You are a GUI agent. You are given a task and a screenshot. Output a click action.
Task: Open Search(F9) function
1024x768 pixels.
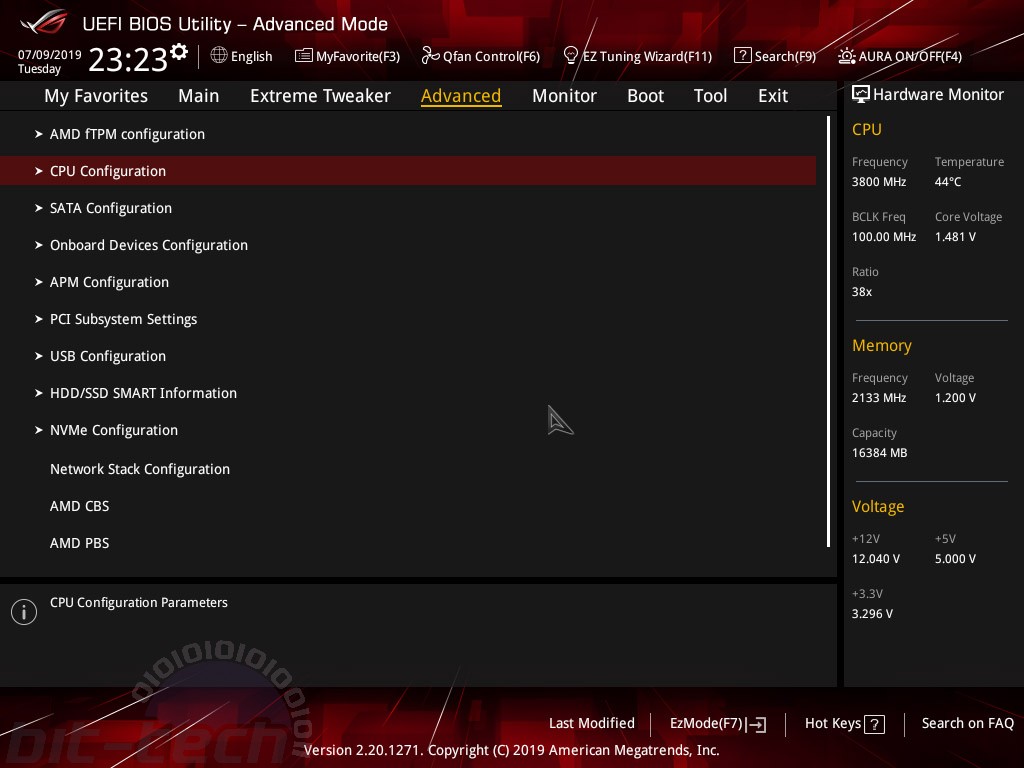pyautogui.click(x=785, y=56)
